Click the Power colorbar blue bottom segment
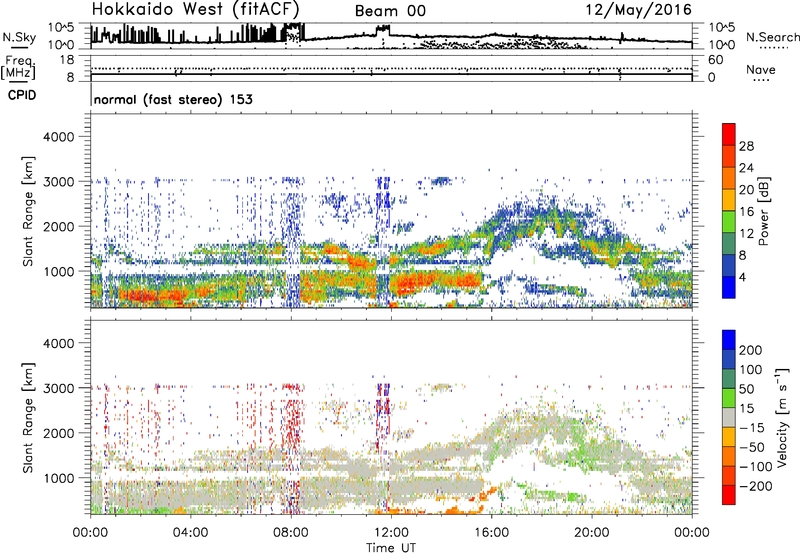This screenshot has height=554, width=800. pyautogui.click(x=729, y=287)
